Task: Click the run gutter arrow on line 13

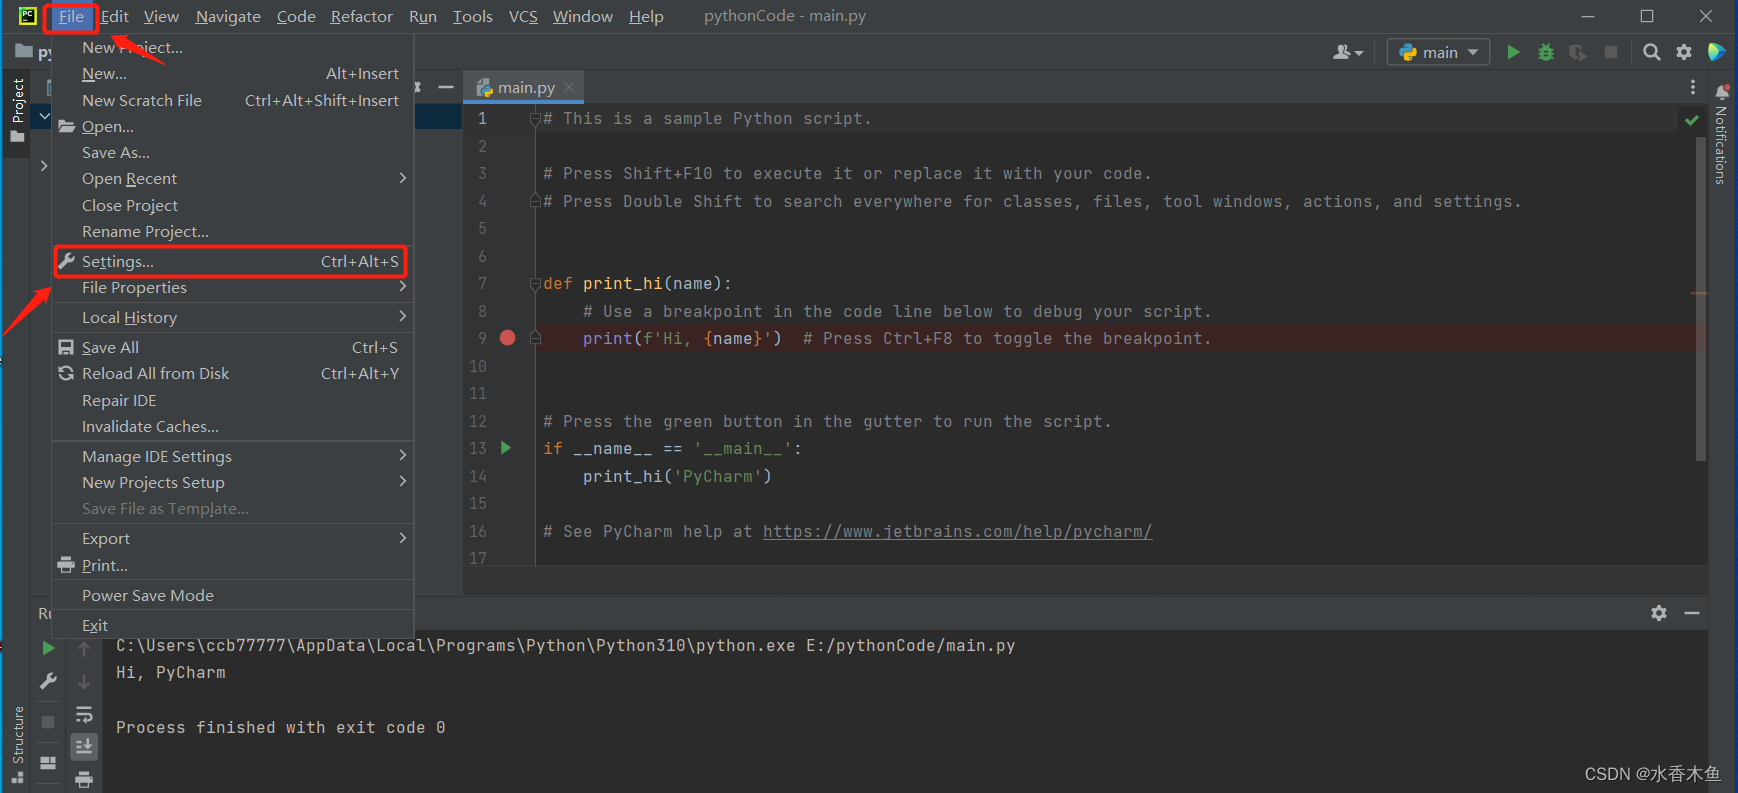Action: click(506, 448)
